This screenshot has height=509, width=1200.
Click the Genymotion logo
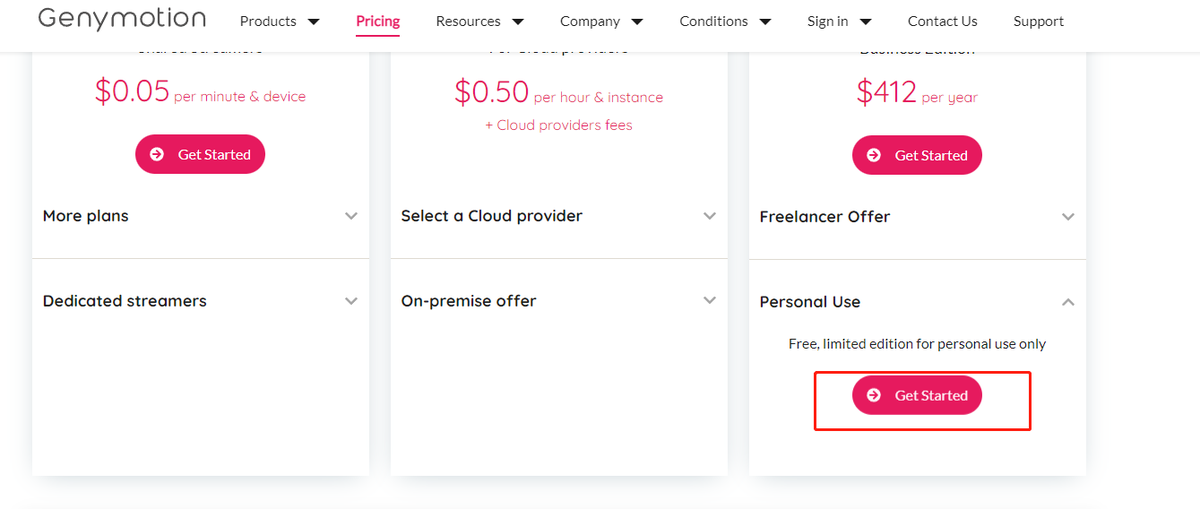point(122,19)
